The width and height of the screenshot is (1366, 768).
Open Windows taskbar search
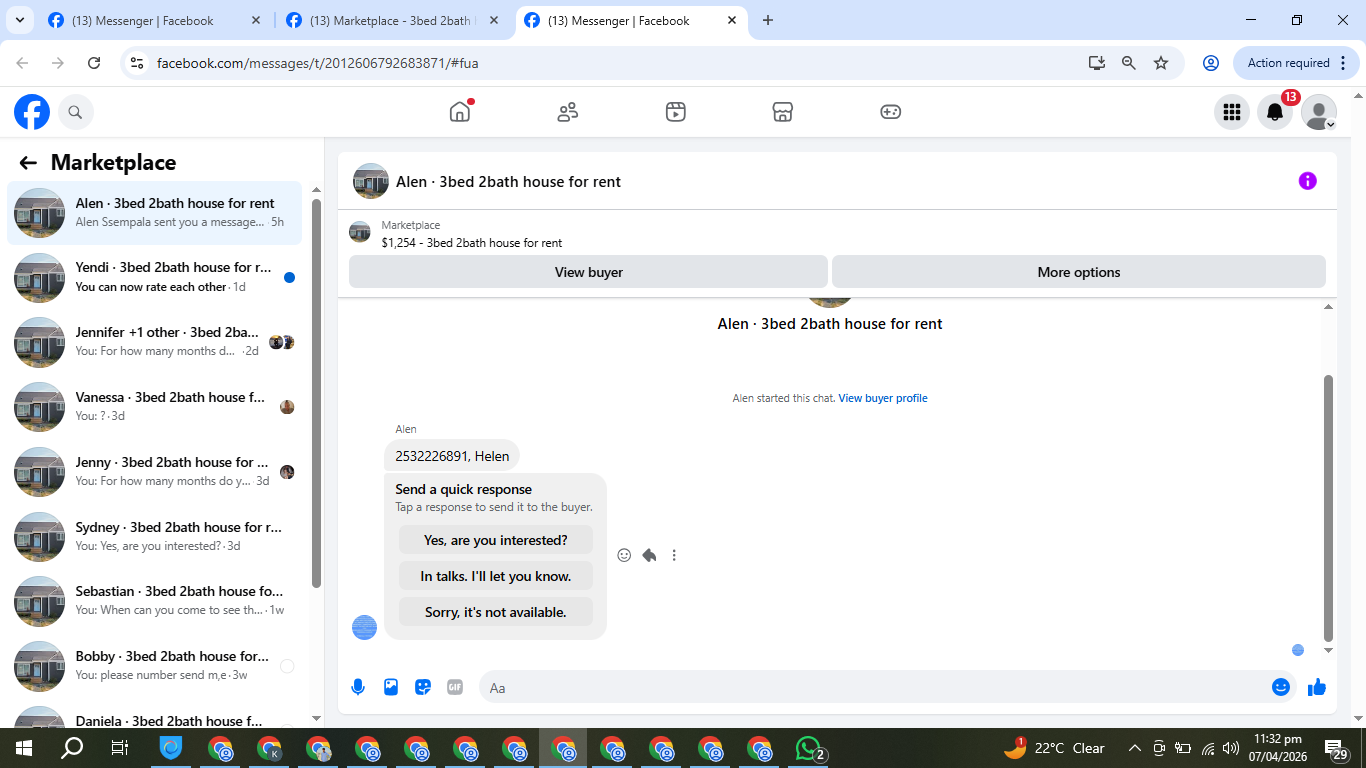(x=72, y=748)
